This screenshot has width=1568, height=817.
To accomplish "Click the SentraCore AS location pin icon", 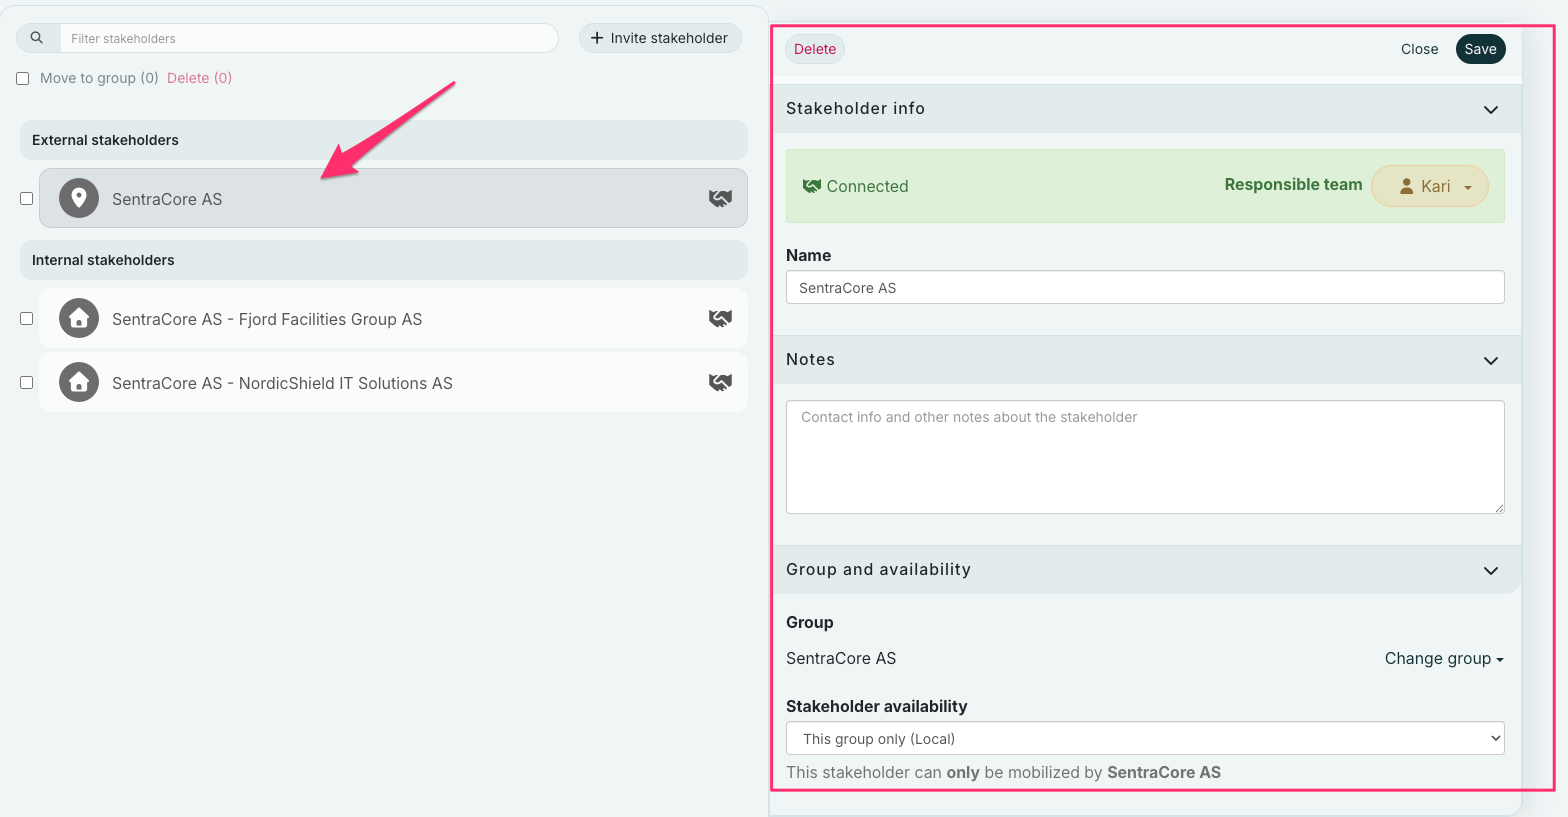I will click(x=79, y=198).
